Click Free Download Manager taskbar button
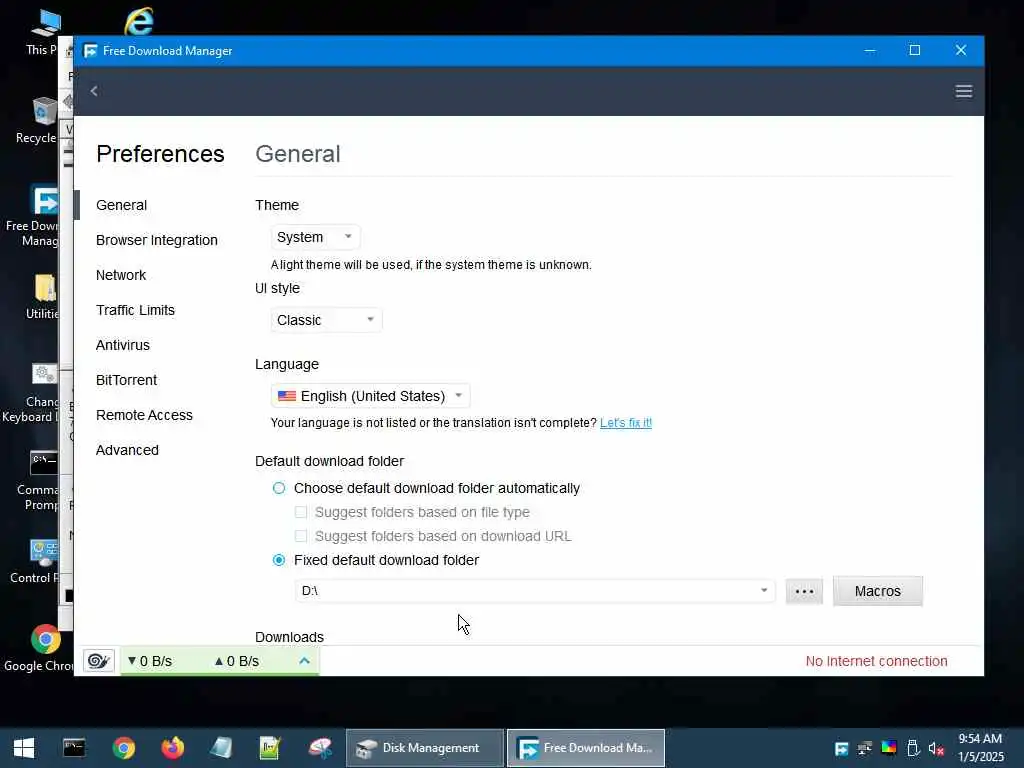1024x768 pixels. [x=586, y=748]
